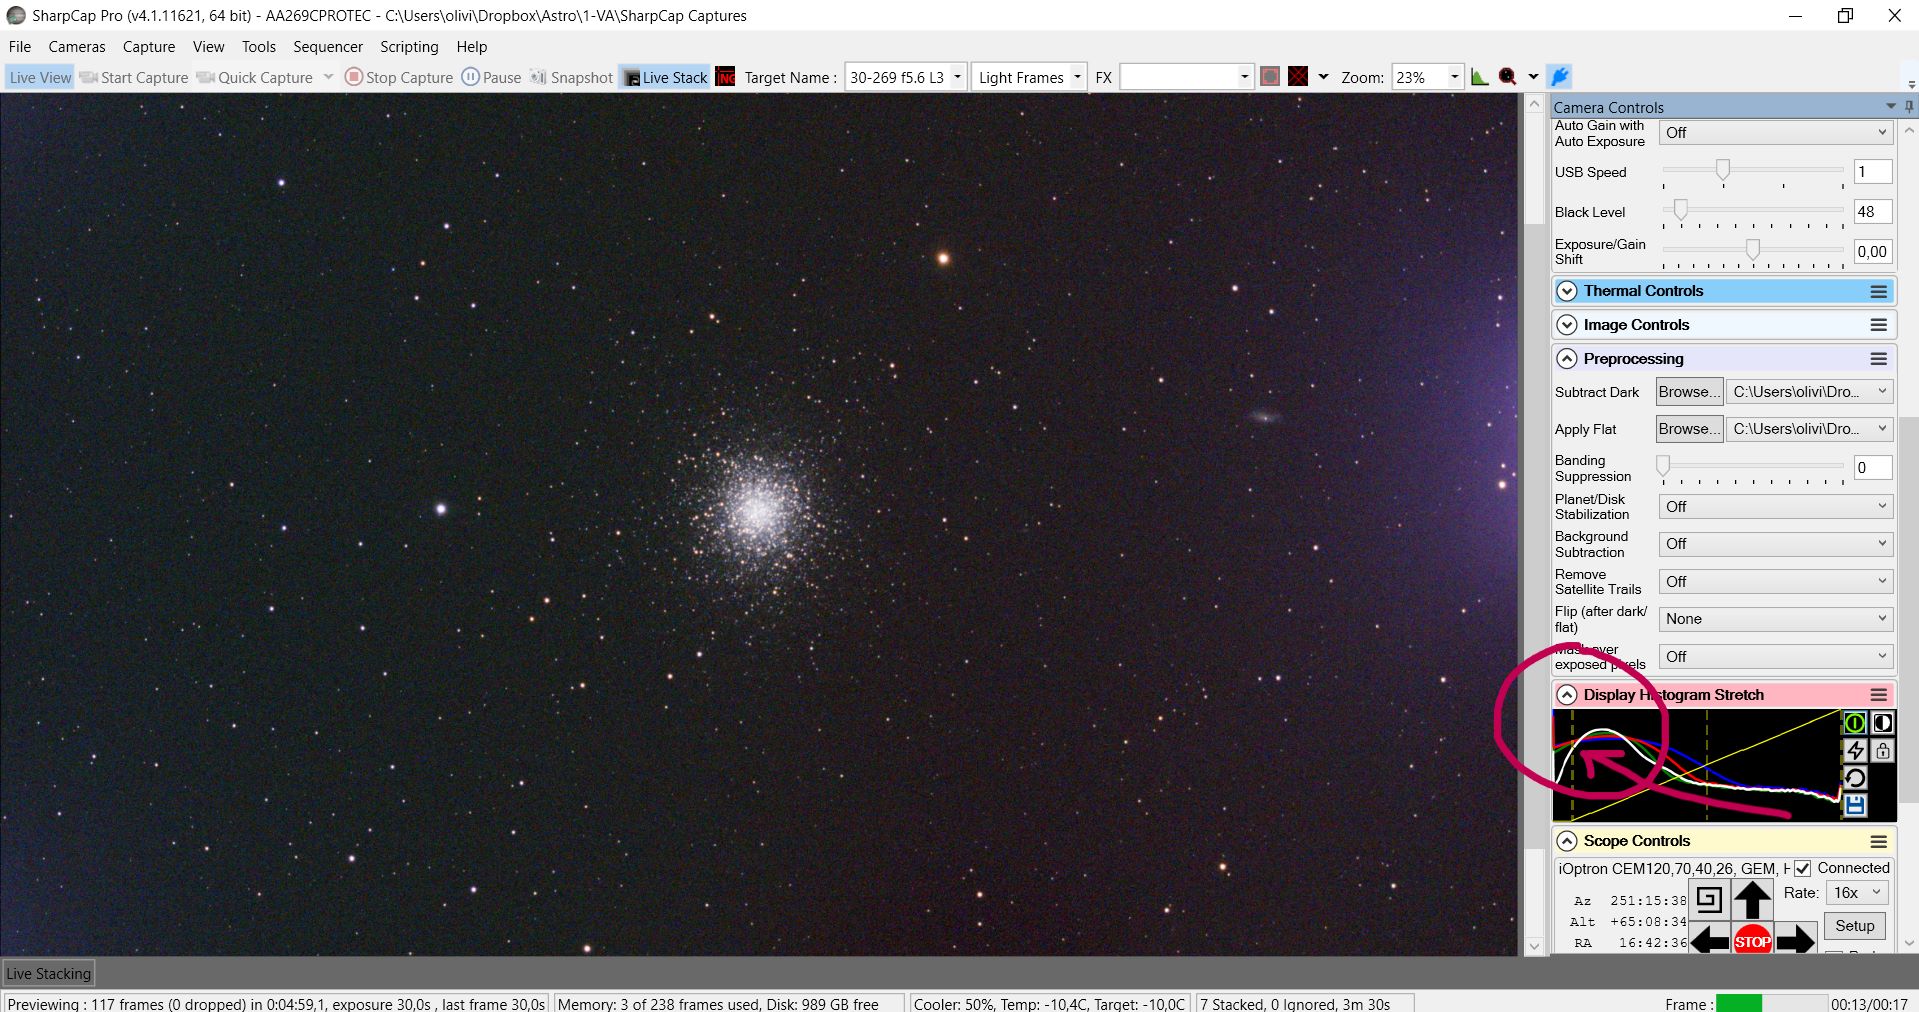This screenshot has width=1919, height=1012.
Task: Click Start Capture in the toolbar
Action: click(134, 77)
